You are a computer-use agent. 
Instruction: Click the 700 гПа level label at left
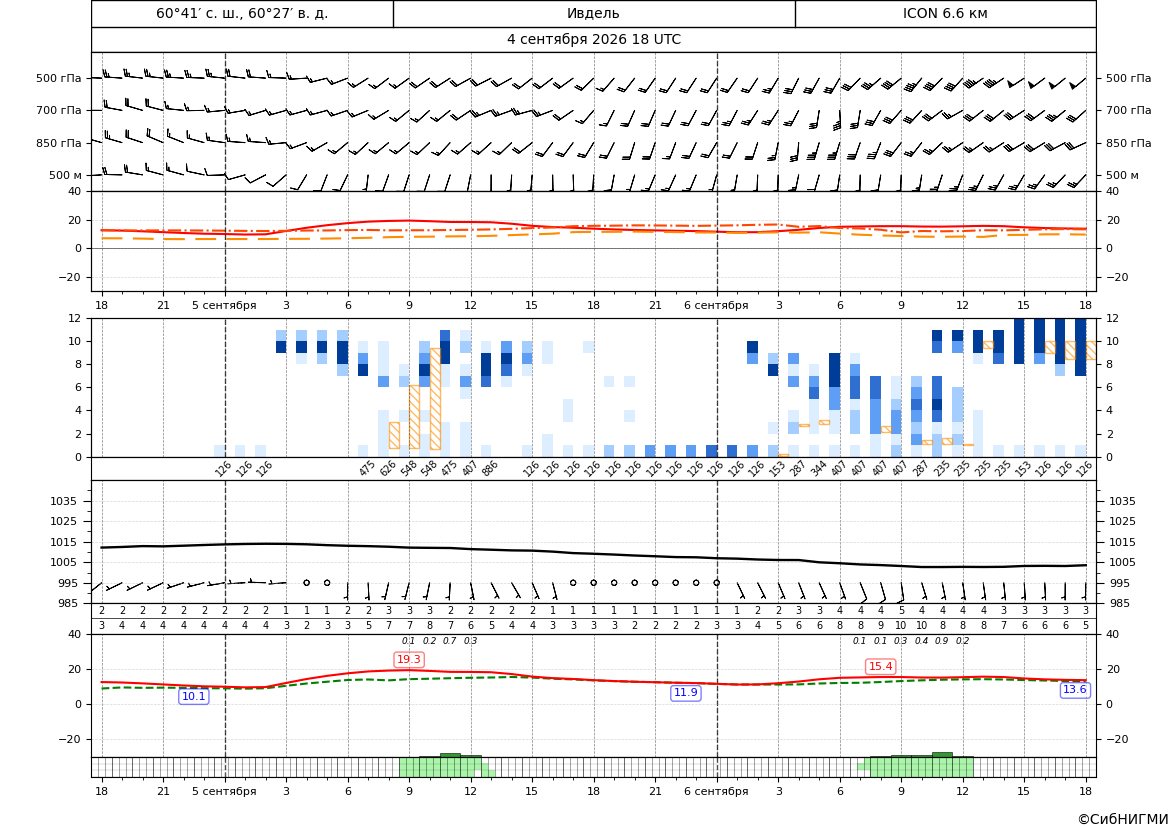tap(59, 110)
